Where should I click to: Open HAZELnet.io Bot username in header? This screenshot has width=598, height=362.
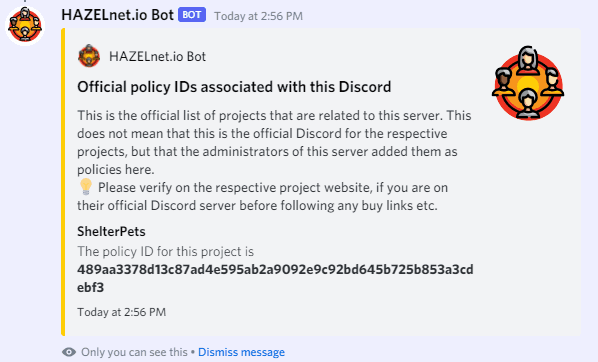coord(117,15)
